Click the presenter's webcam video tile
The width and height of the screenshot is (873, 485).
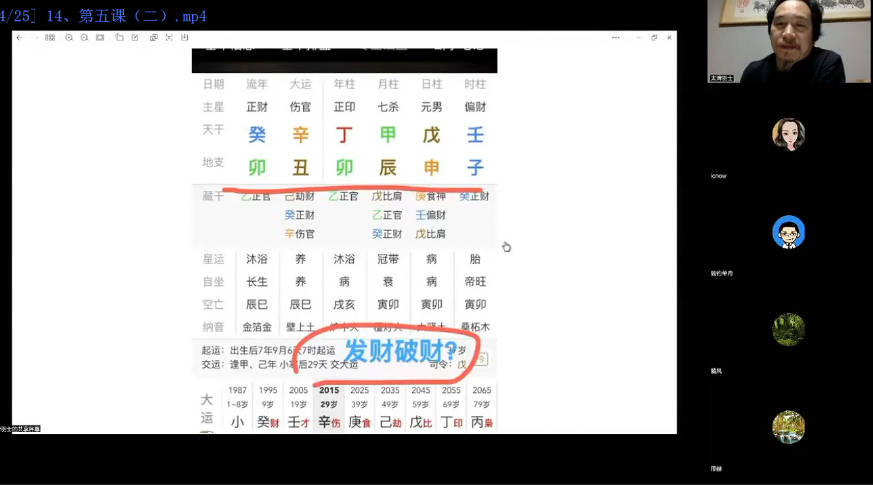pos(790,41)
